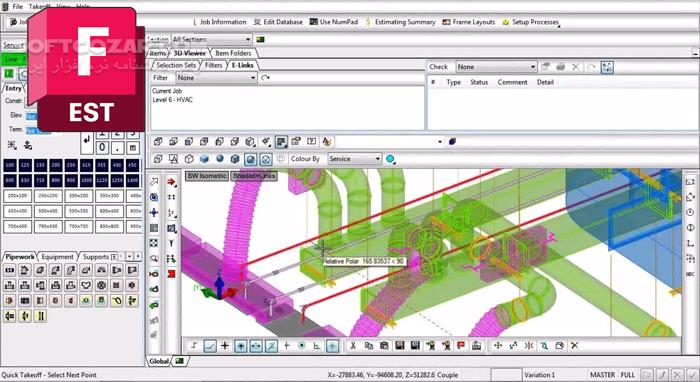Choose the 500x500 rectangular size
This screenshot has width=700, height=382.
pyautogui.click(x=79, y=211)
